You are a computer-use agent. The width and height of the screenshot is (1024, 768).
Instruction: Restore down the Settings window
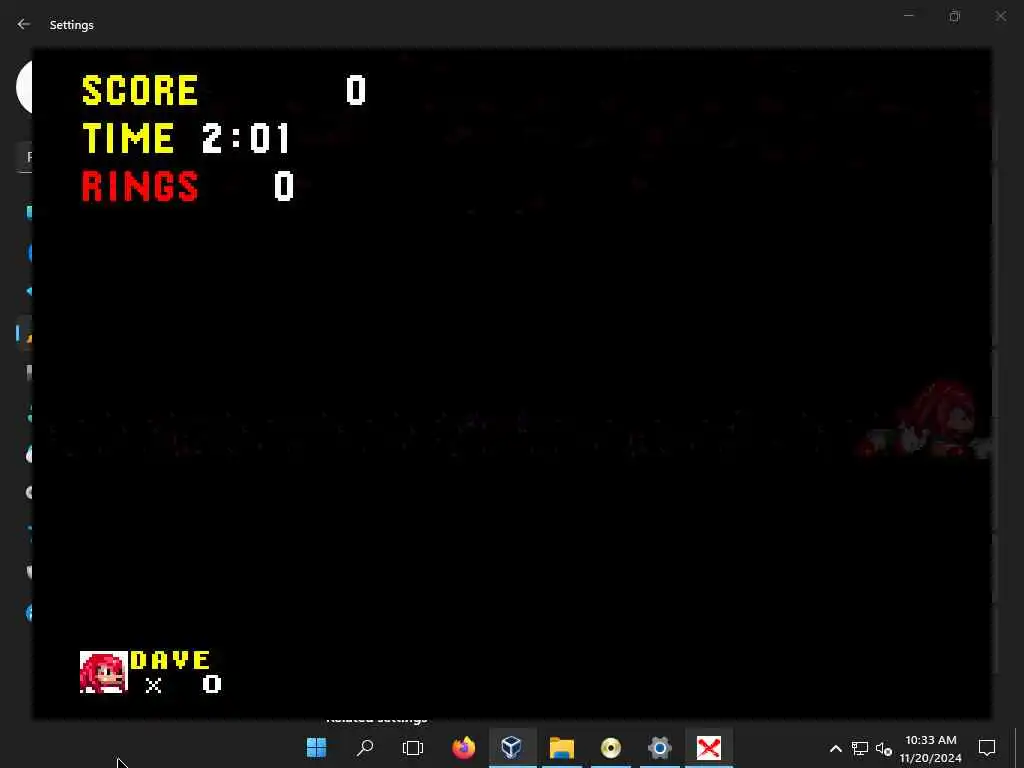954,16
